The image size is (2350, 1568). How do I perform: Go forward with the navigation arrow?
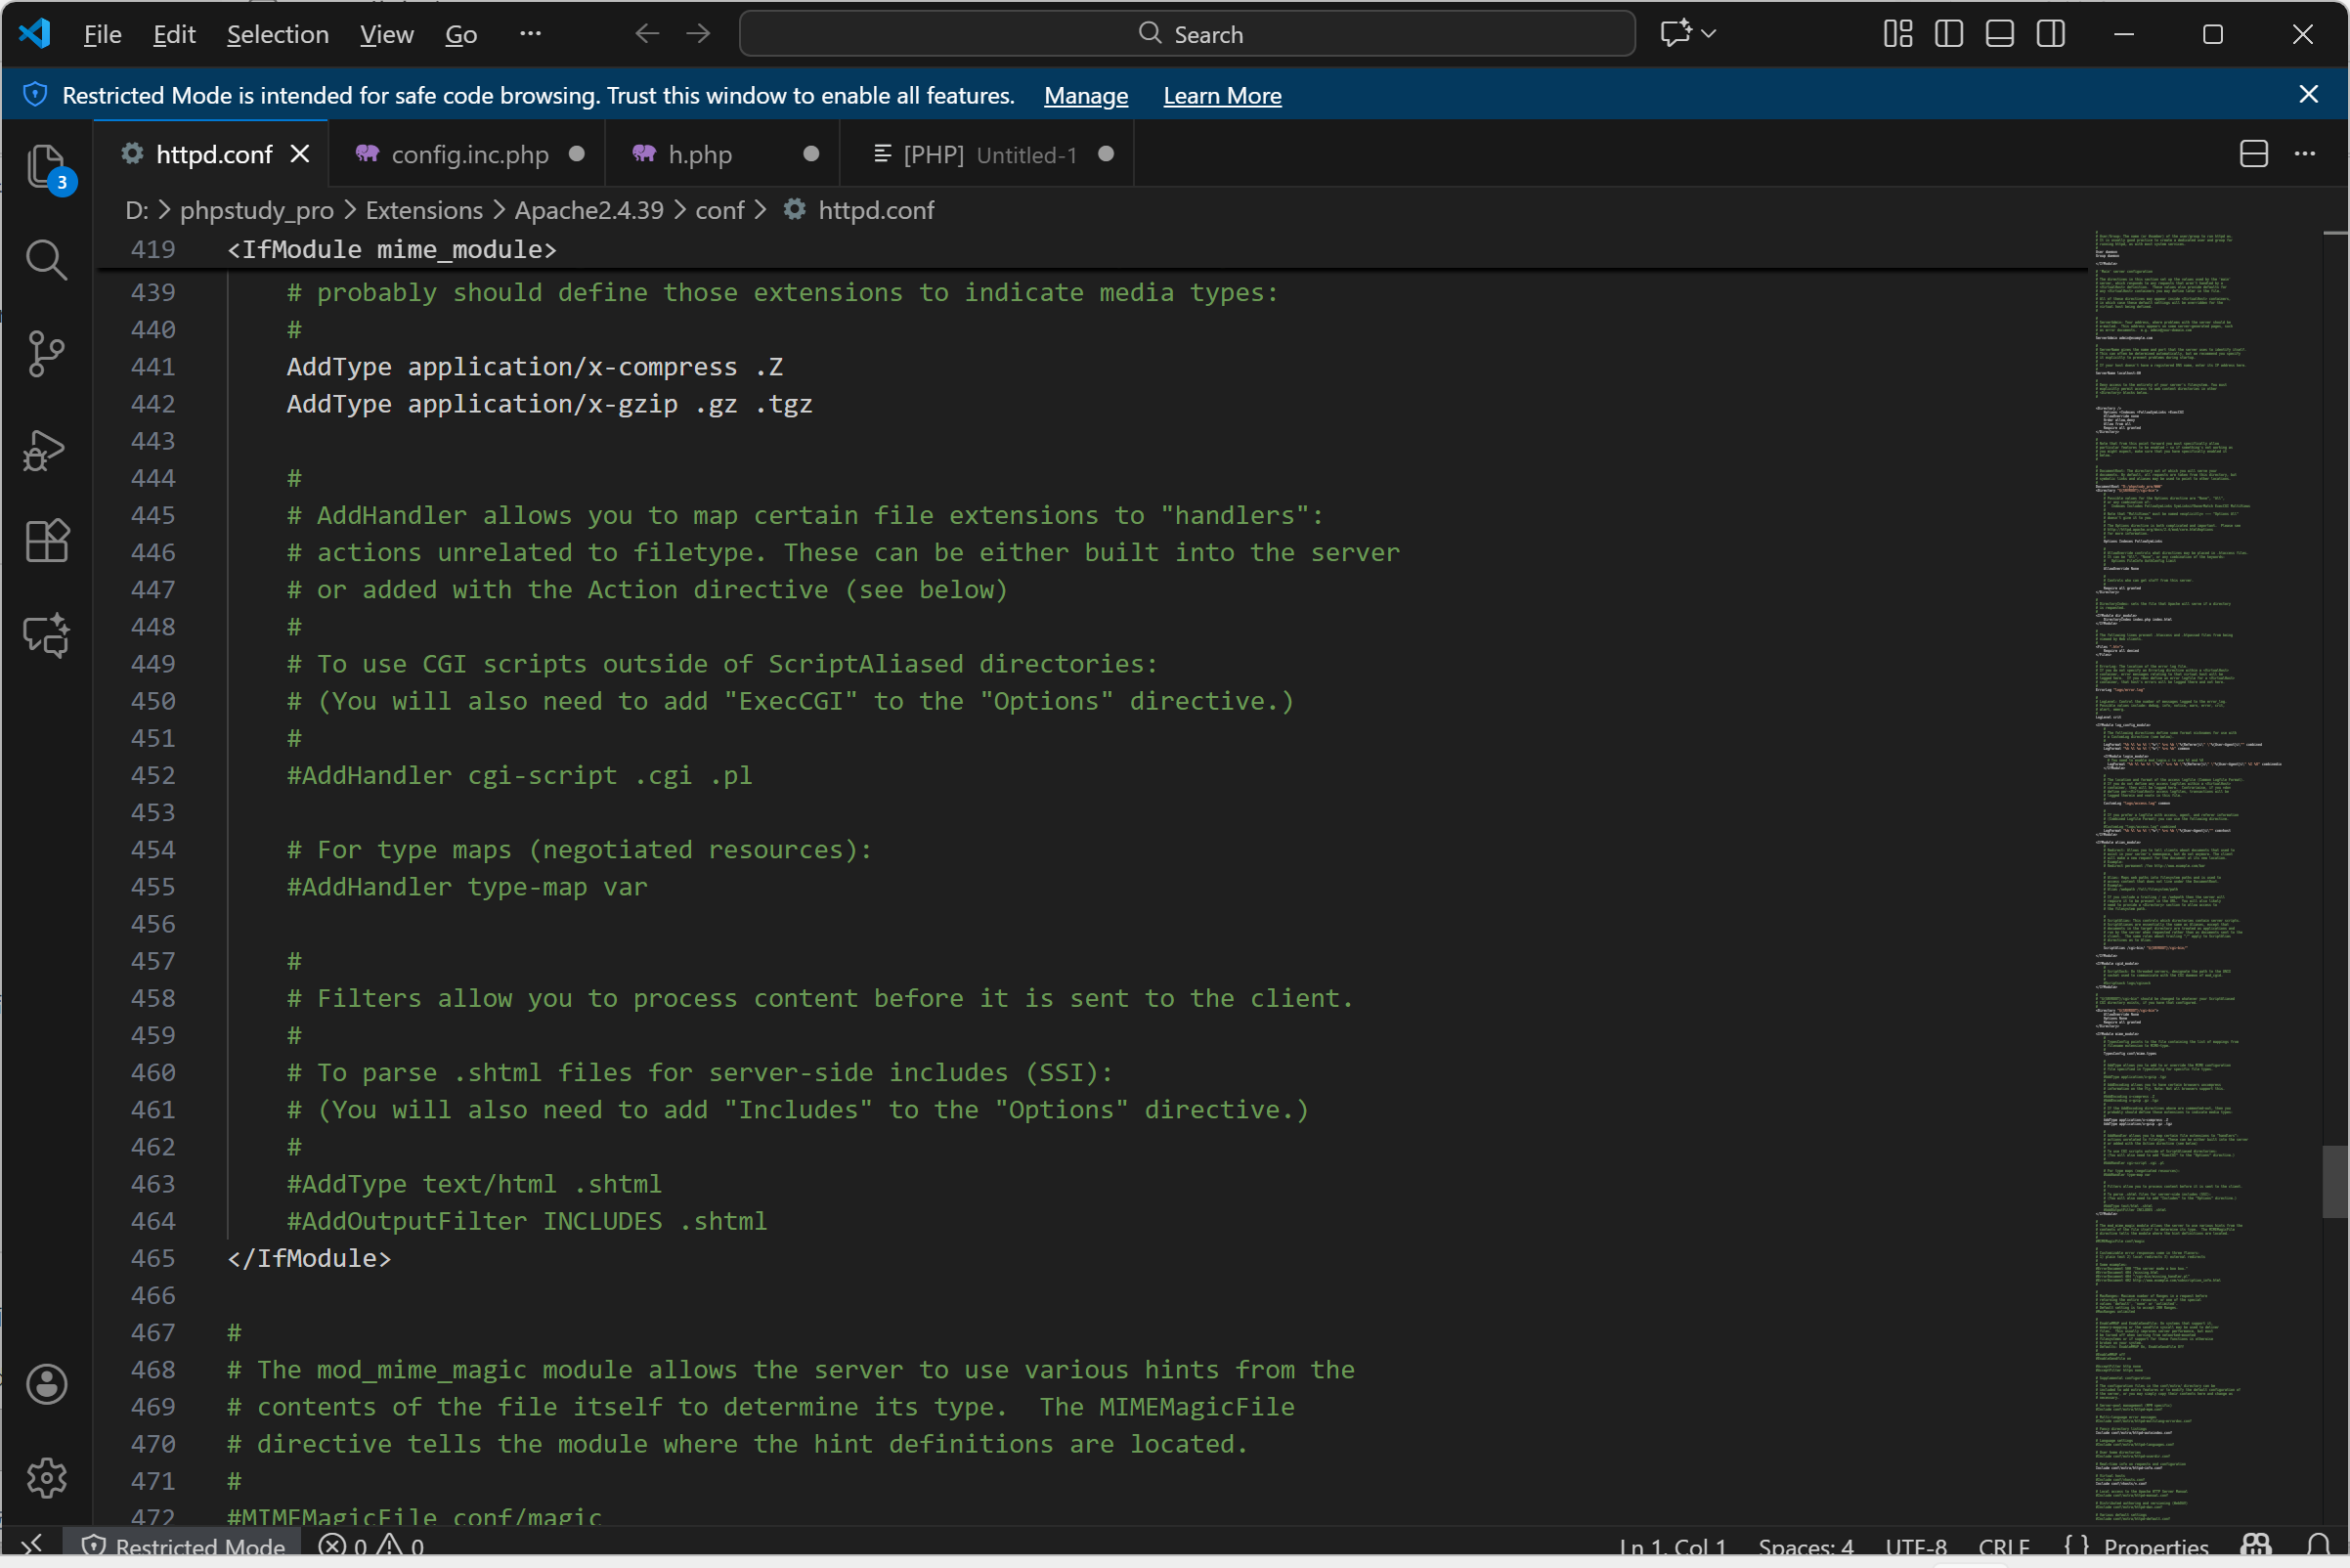698,34
